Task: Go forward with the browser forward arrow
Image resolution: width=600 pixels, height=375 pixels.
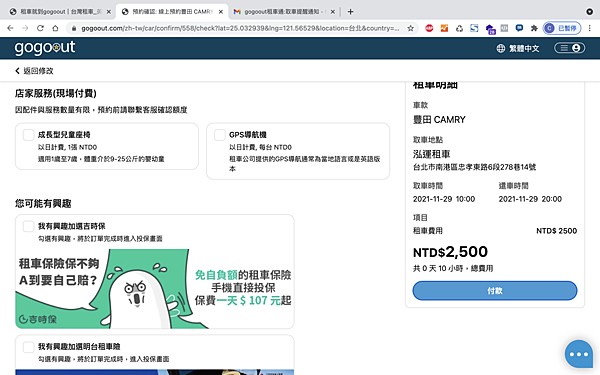Action: [x=25, y=28]
